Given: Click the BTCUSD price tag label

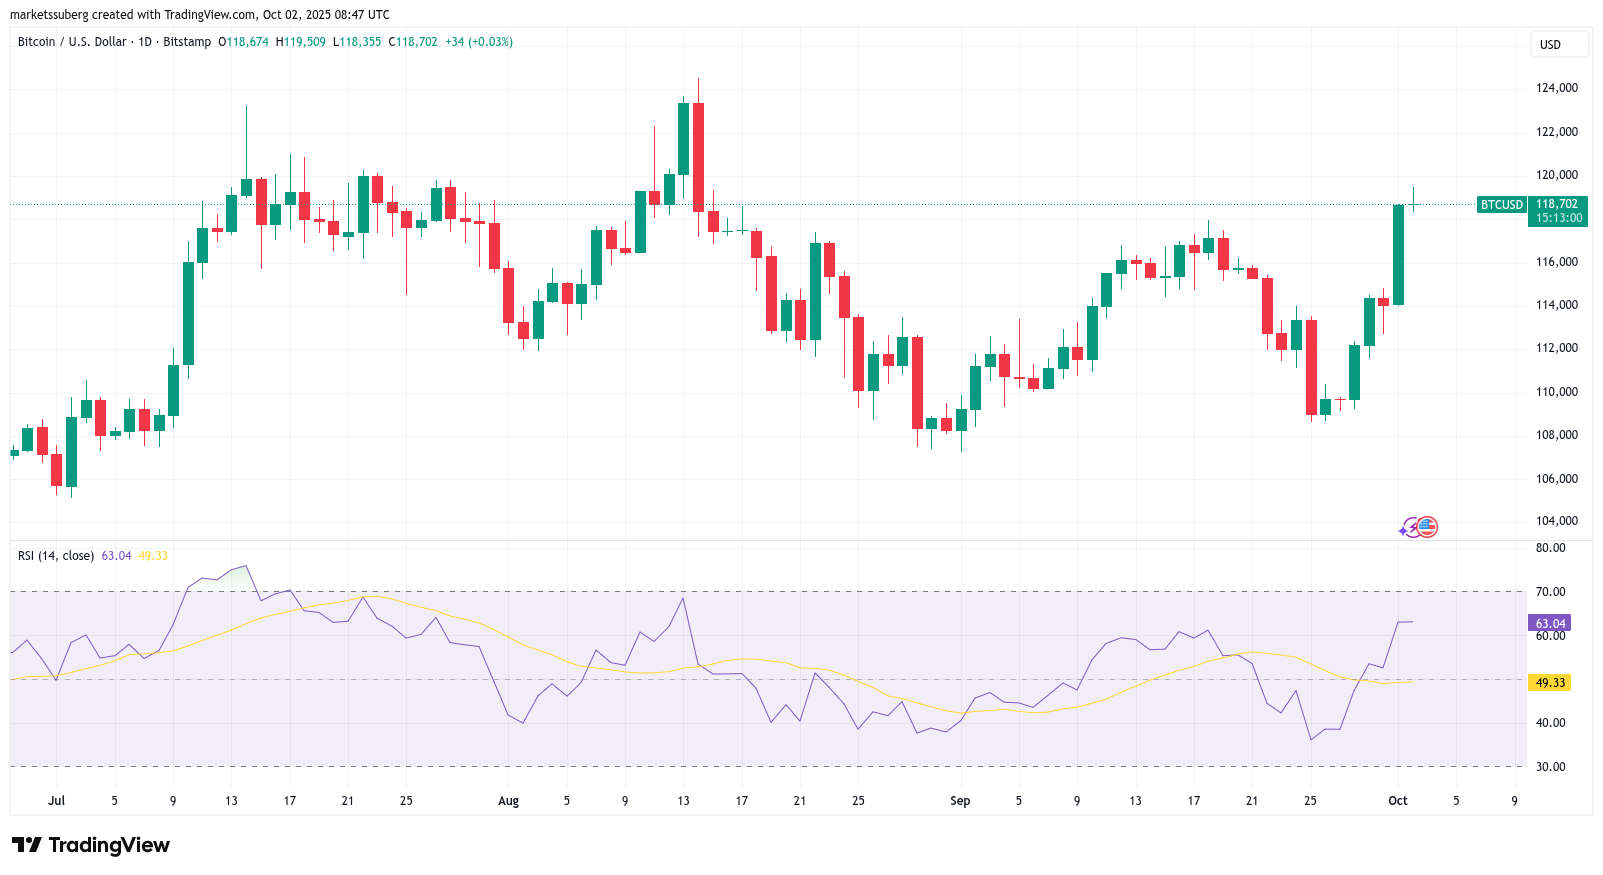Looking at the screenshot, I should [x=1501, y=205].
